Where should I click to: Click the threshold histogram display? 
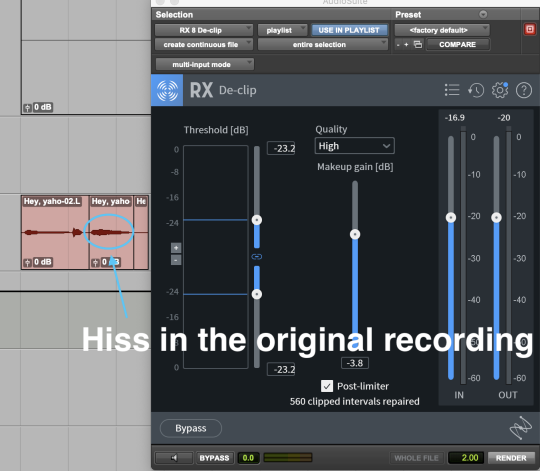pos(216,257)
